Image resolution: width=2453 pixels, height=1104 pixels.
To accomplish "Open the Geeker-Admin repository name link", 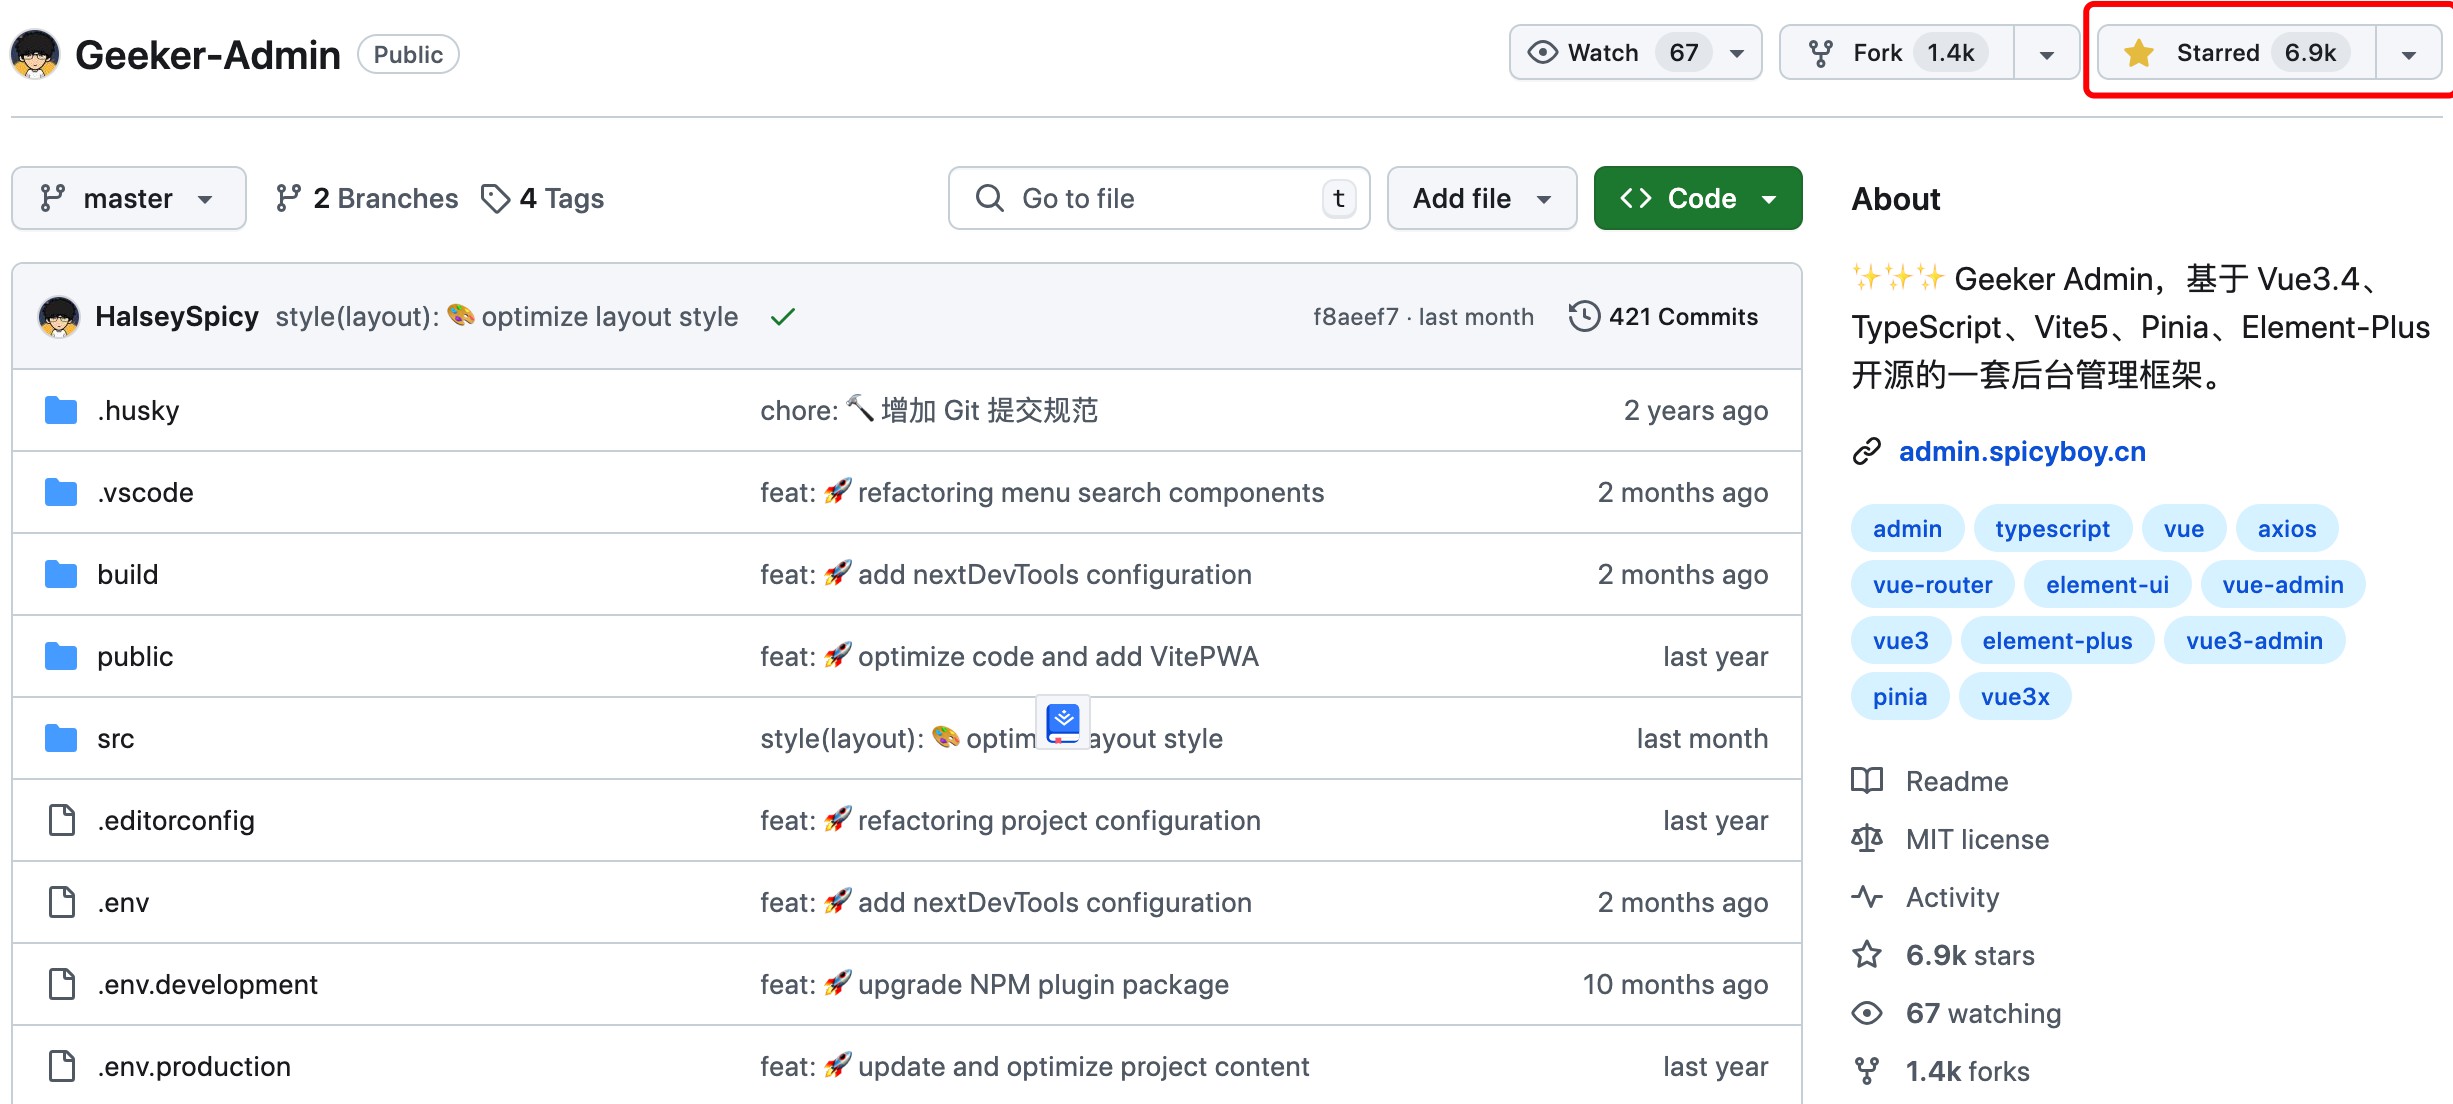I will pyautogui.click(x=208, y=54).
